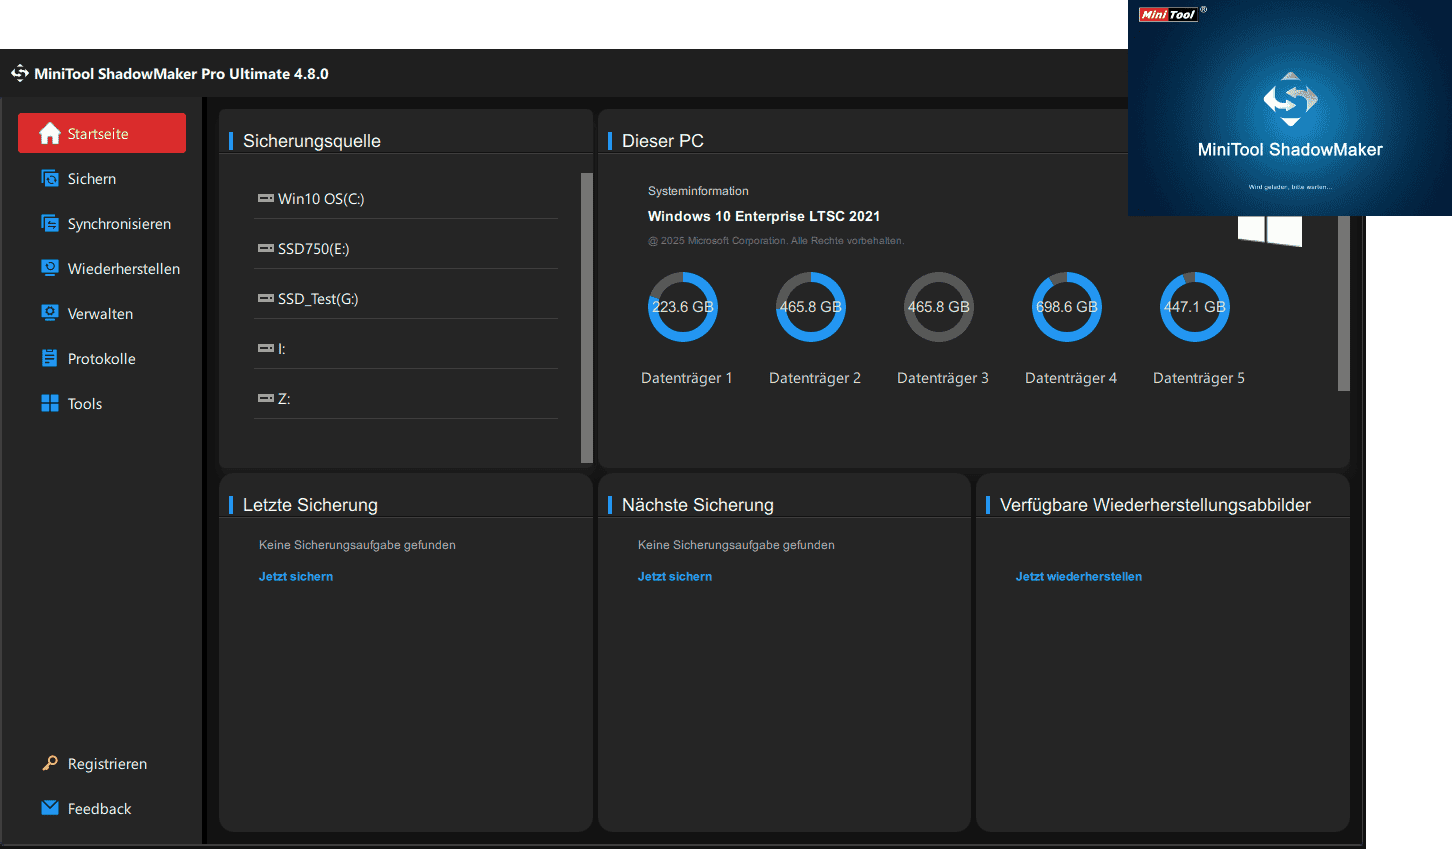The width and height of the screenshot is (1452, 849).
Task: Open Synchronisieren in the sidebar
Action: click(102, 223)
